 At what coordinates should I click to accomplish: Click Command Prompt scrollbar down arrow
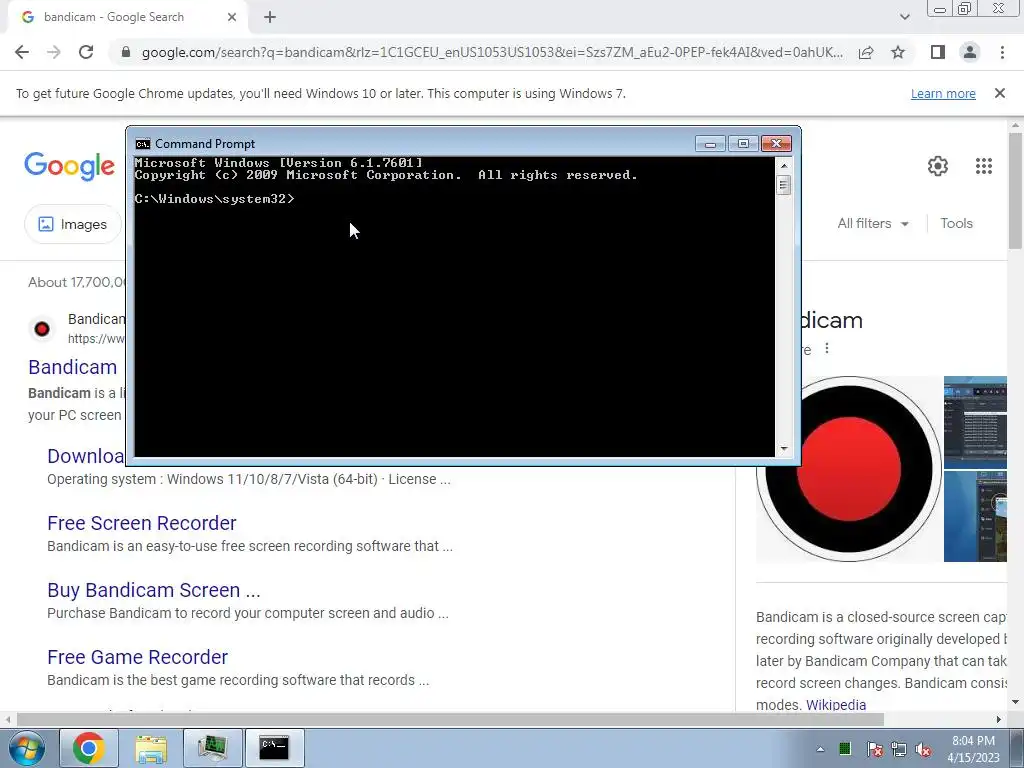784,449
